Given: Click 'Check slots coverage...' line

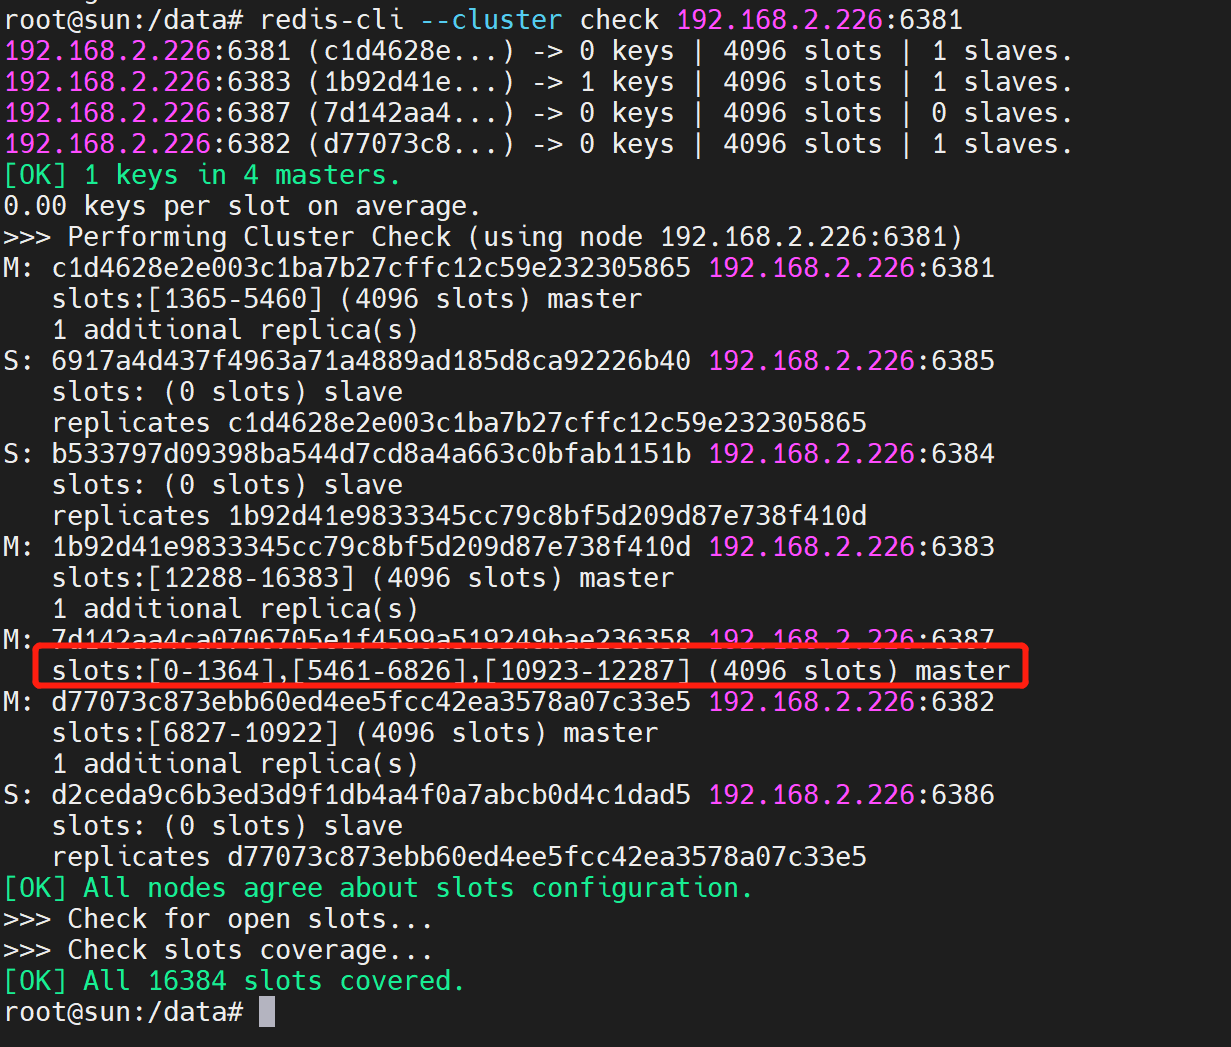Looking at the screenshot, I should tap(218, 950).
